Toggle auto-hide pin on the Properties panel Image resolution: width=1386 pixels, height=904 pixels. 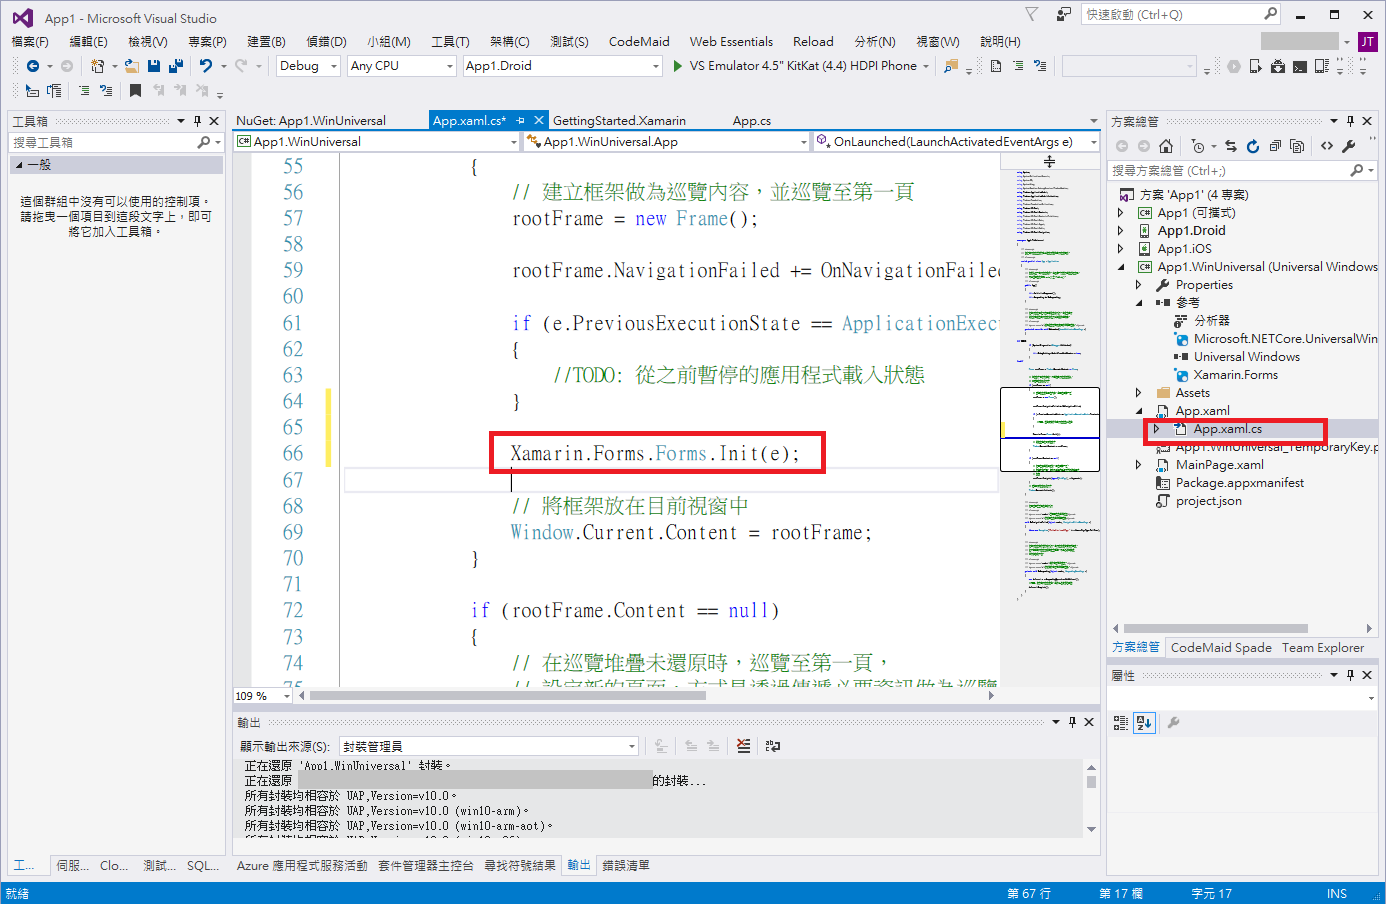[1350, 675]
